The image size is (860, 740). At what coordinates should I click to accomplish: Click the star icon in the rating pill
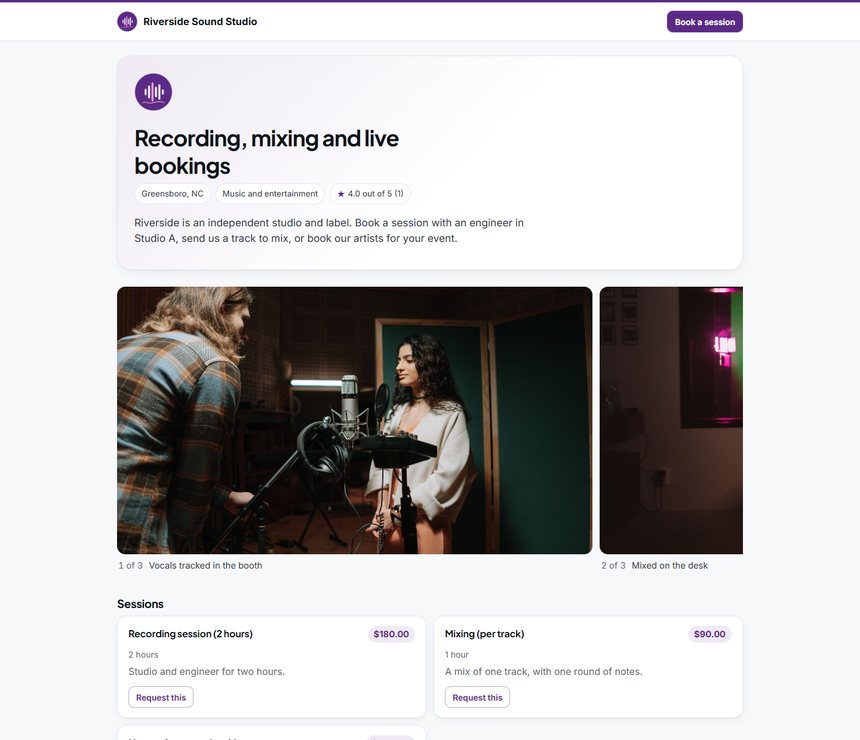click(341, 194)
